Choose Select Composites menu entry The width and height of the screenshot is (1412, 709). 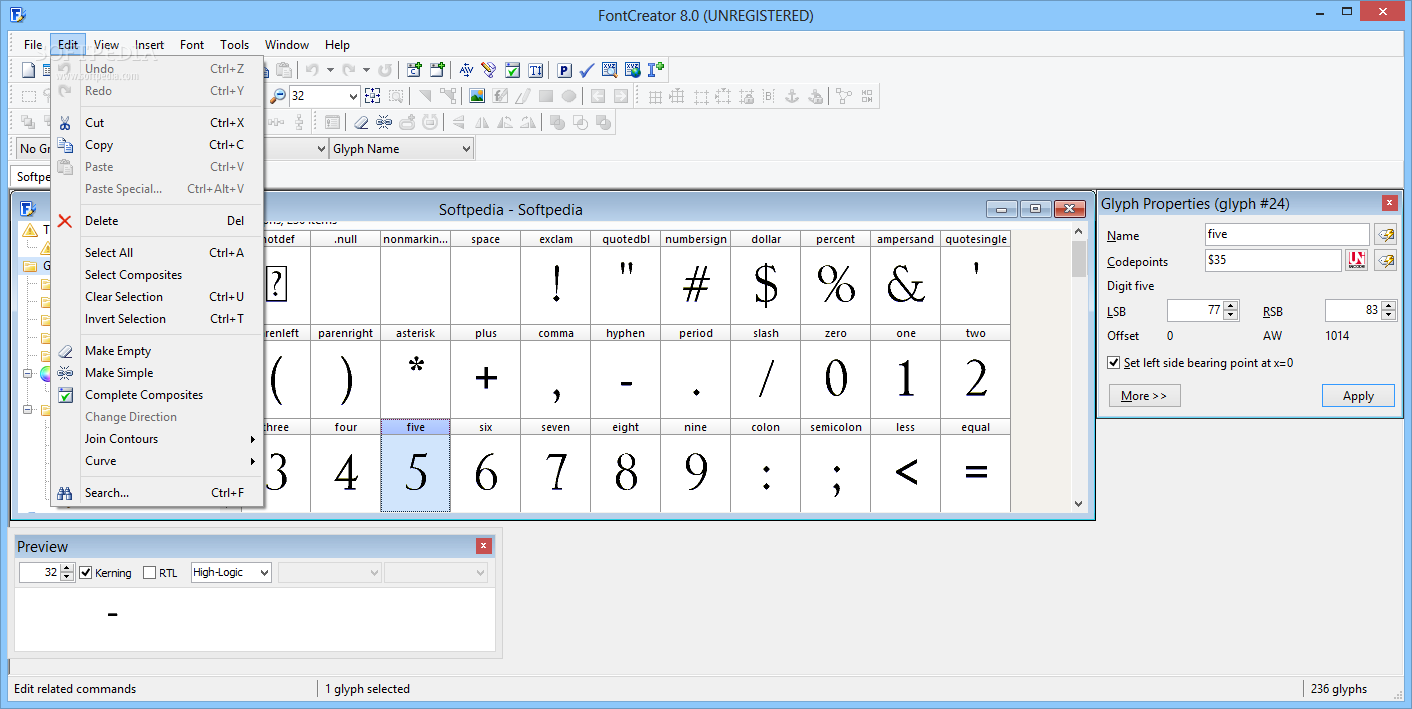[x=158, y=275]
